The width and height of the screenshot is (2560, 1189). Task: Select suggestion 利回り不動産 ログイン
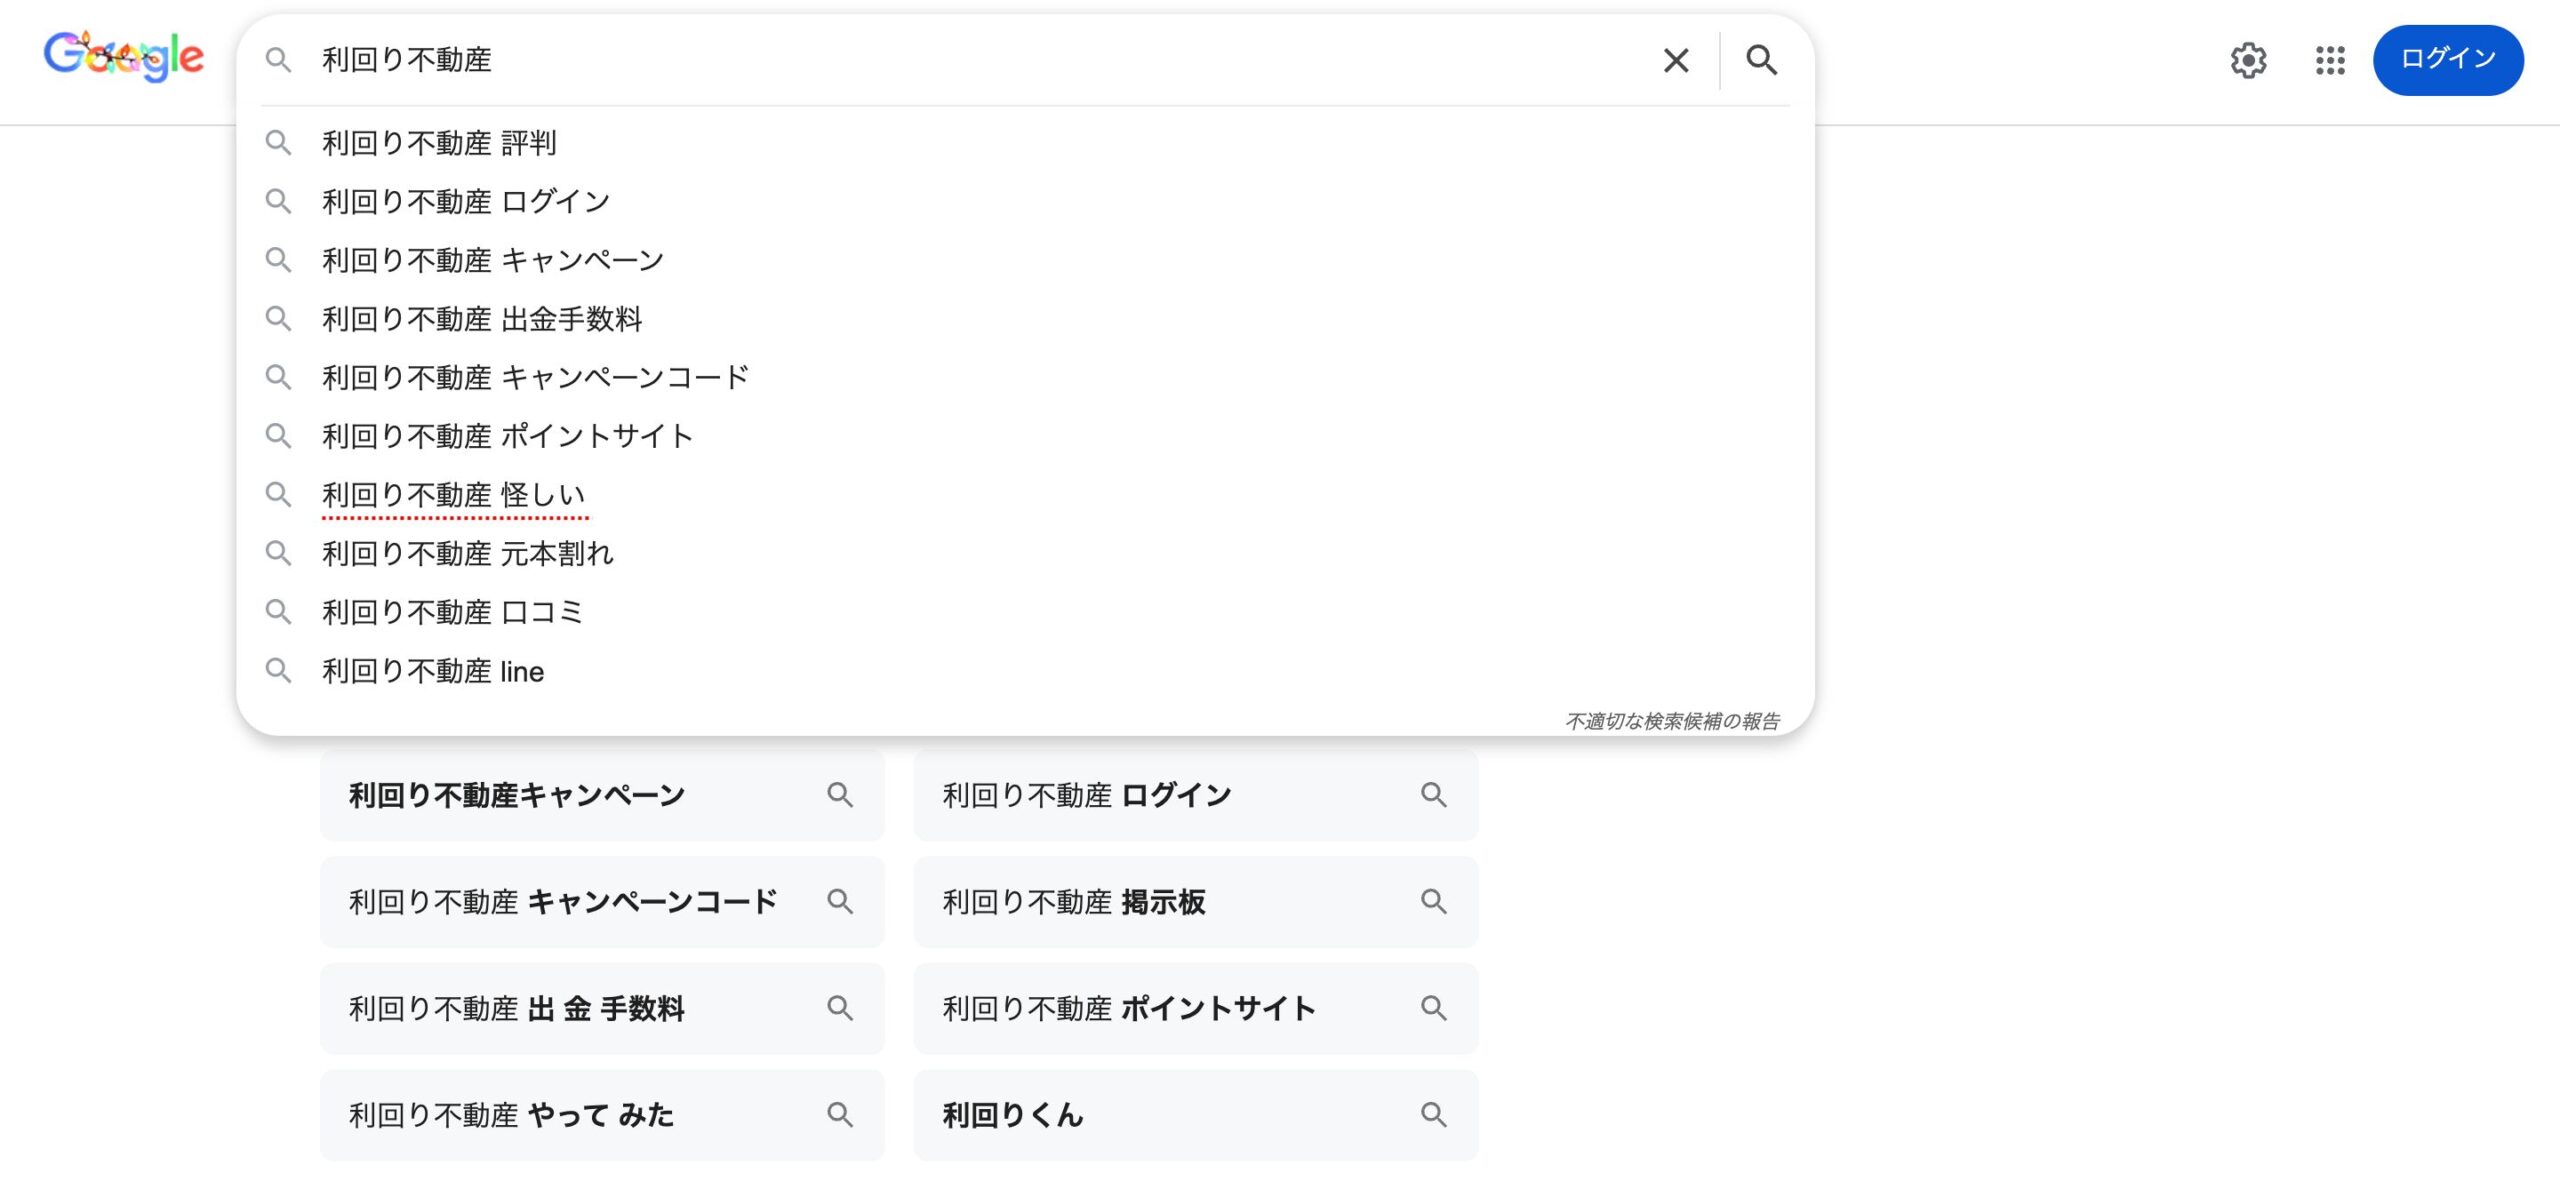(466, 202)
